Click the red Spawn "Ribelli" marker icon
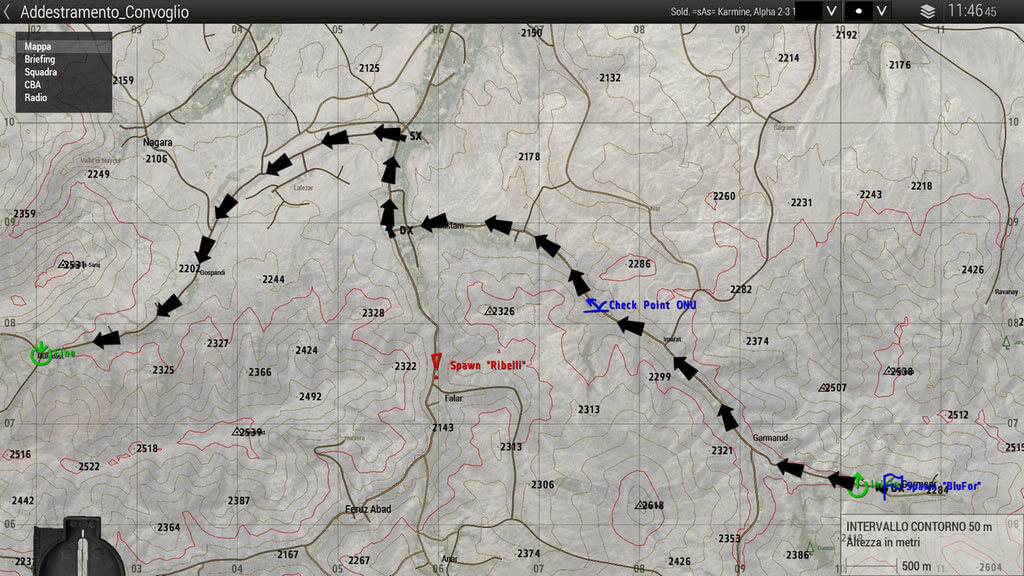 pyautogui.click(x=436, y=364)
